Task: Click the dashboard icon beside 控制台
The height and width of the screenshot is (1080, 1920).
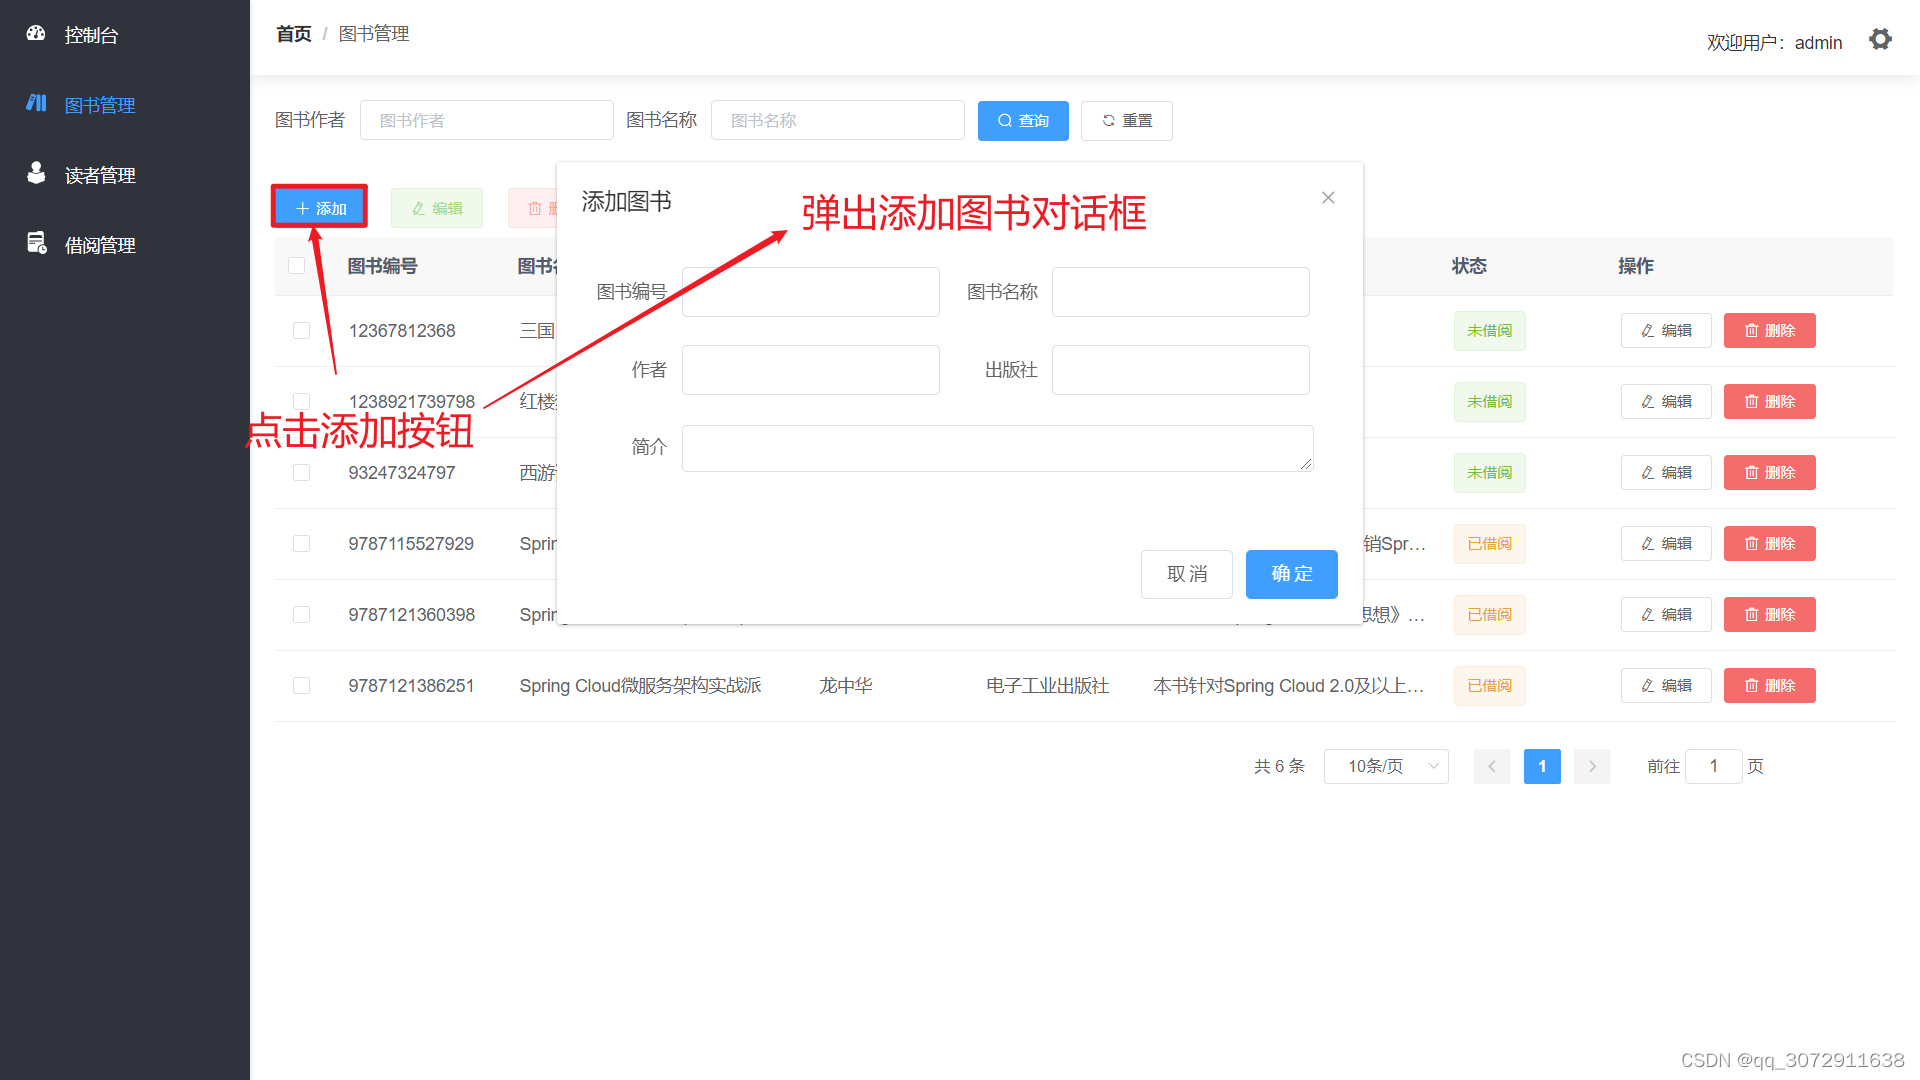Action: click(x=36, y=33)
